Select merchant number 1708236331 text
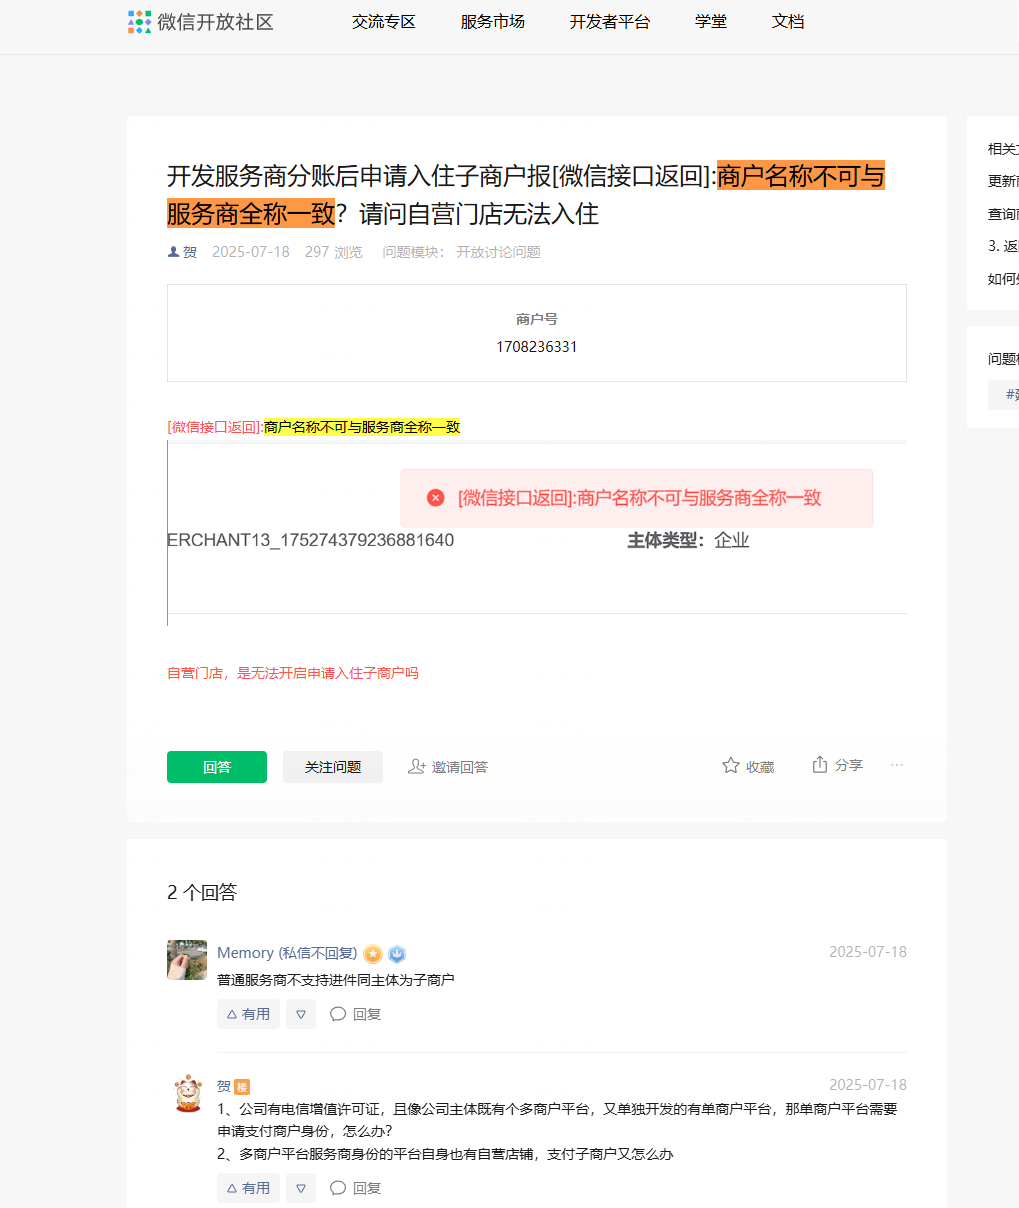Screen dimensions: 1019x1208 point(537,347)
